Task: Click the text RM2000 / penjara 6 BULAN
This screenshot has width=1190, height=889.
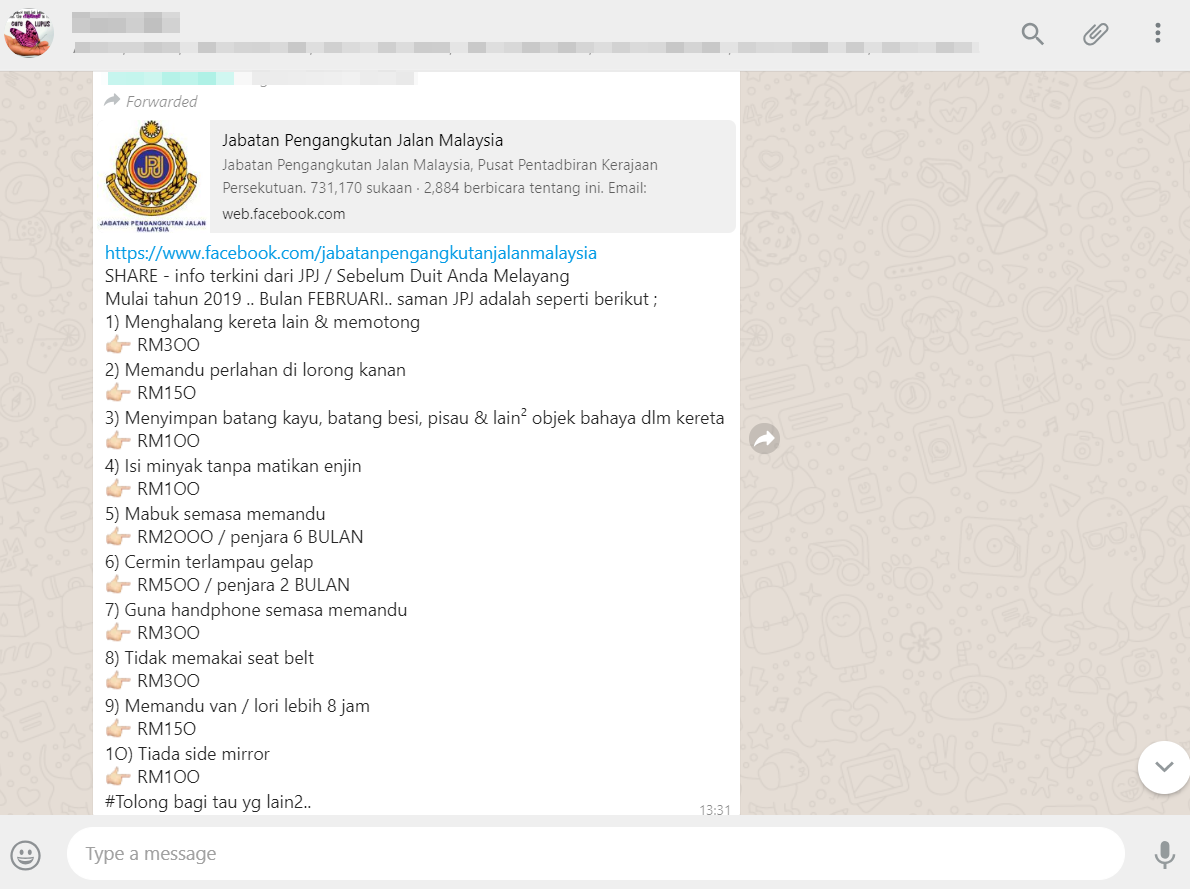Action: point(250,537)
